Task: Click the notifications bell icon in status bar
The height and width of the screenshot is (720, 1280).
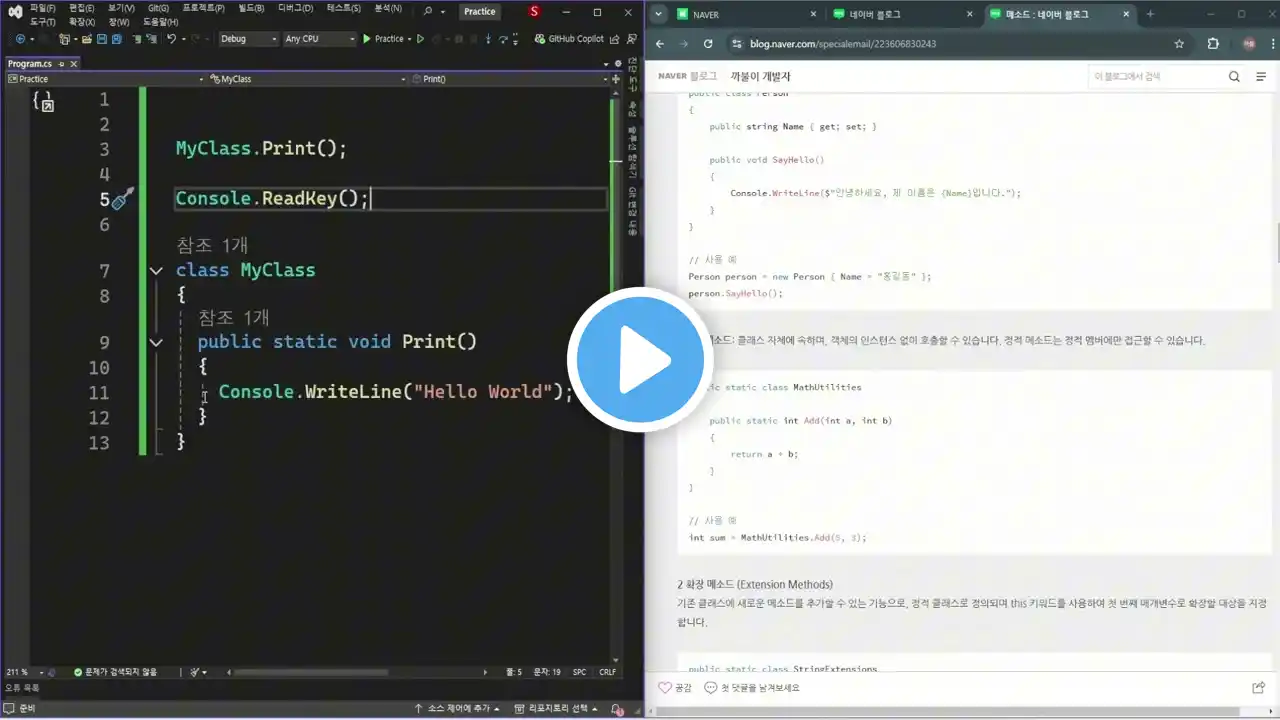Action: click(618, 708)
